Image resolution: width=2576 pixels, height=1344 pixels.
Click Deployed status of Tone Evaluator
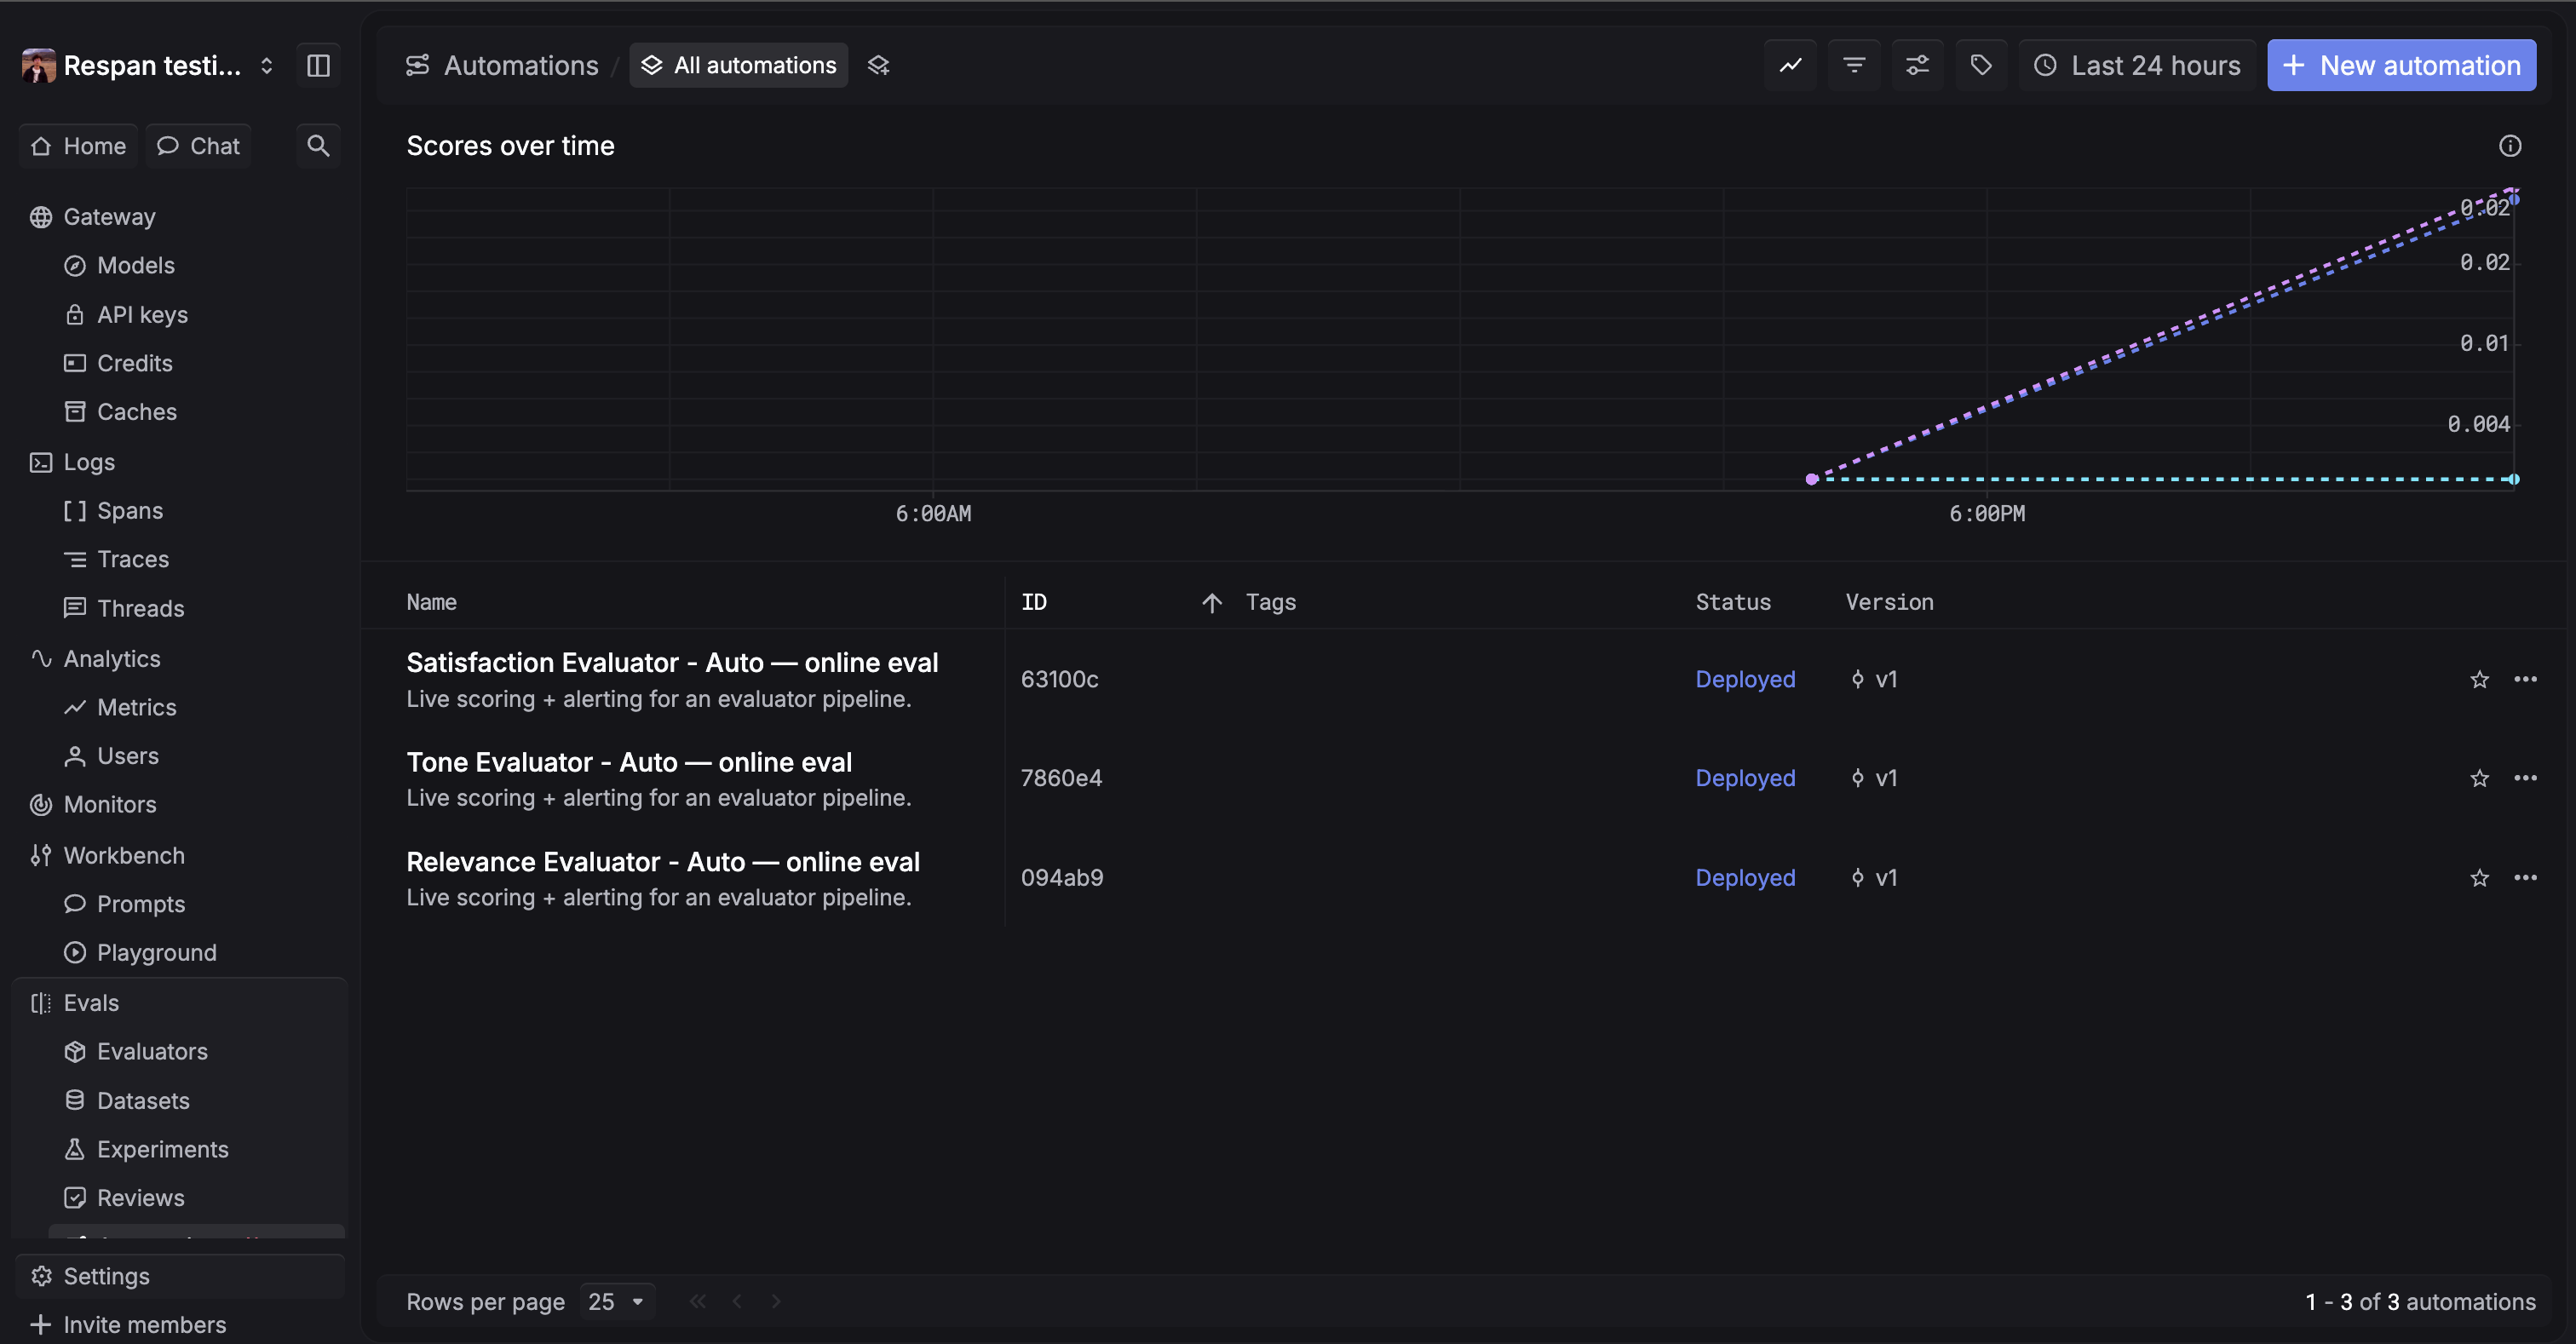(x=1745, y=779)
